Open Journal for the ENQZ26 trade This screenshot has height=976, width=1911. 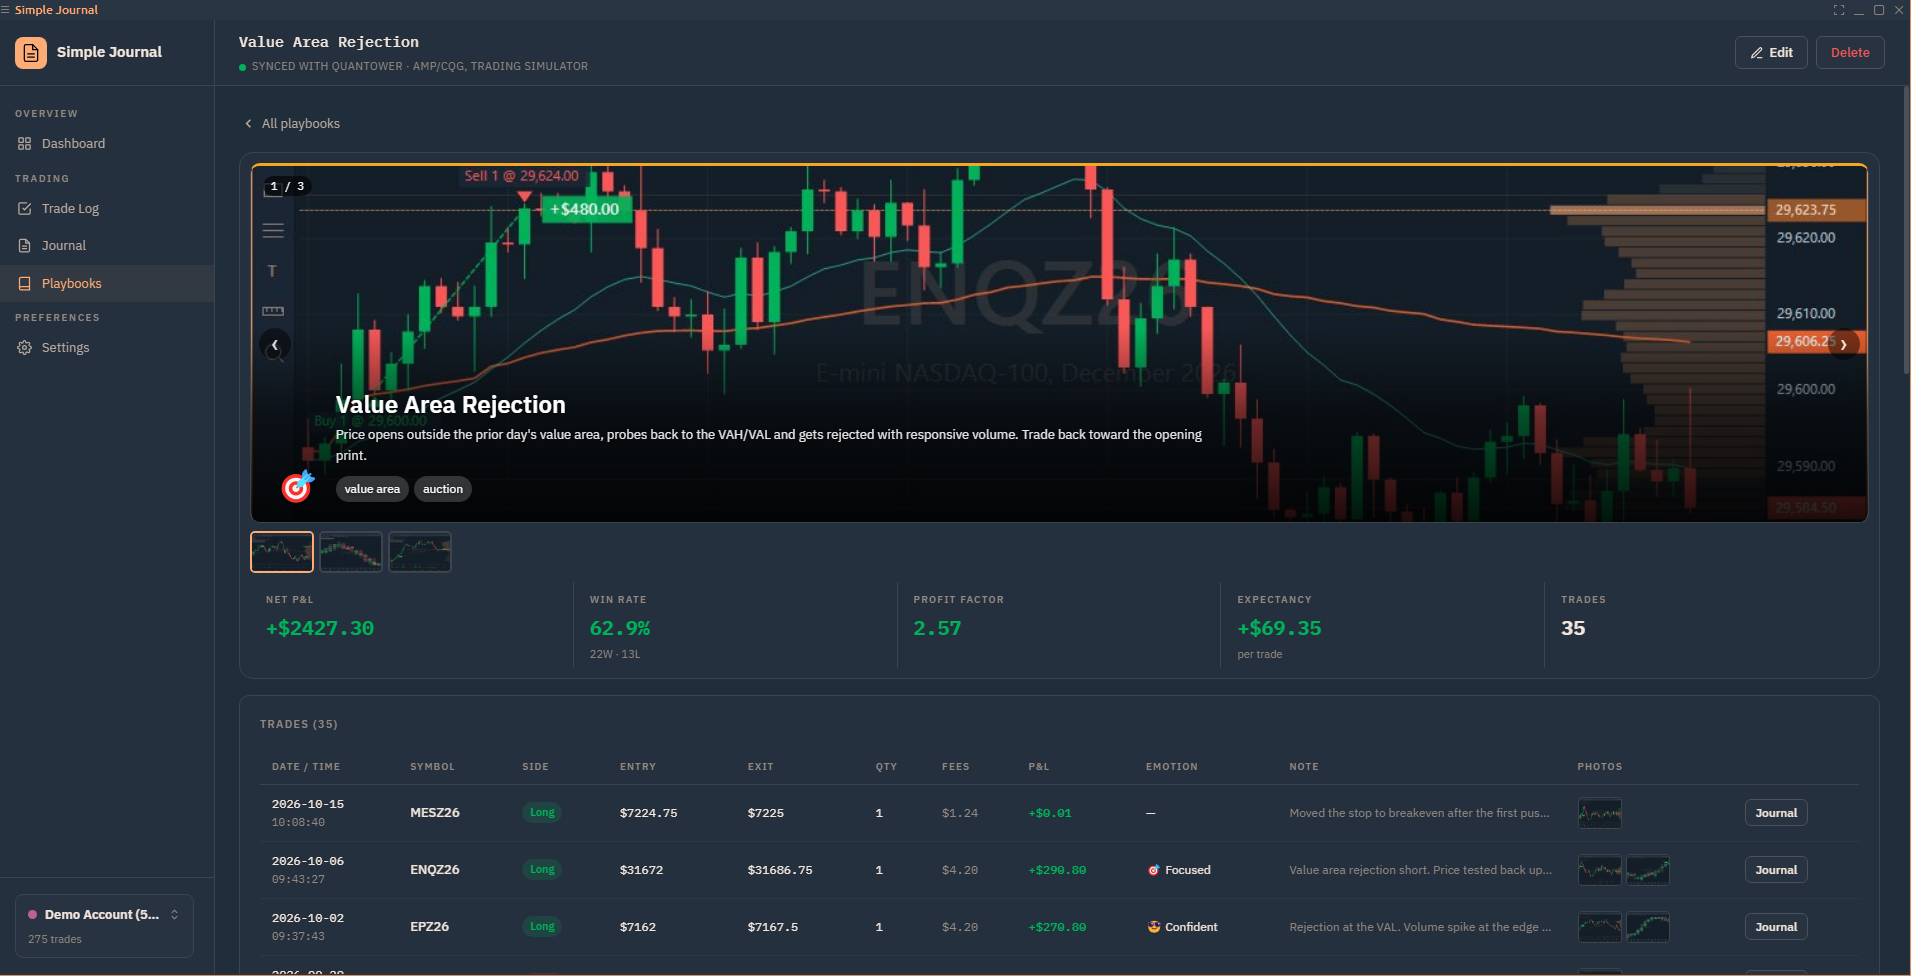tap(1776, 870)
